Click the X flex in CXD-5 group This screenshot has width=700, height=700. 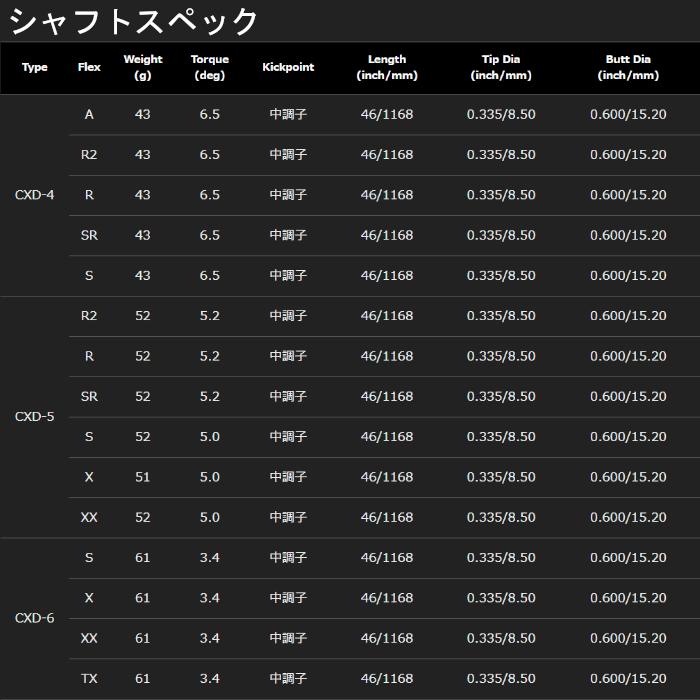[x=89, y=477]
